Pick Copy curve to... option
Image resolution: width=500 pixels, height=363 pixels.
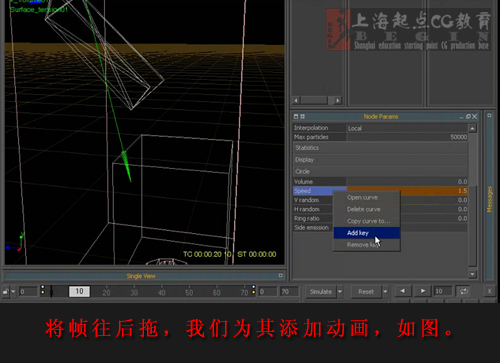(x=367, y=221)
